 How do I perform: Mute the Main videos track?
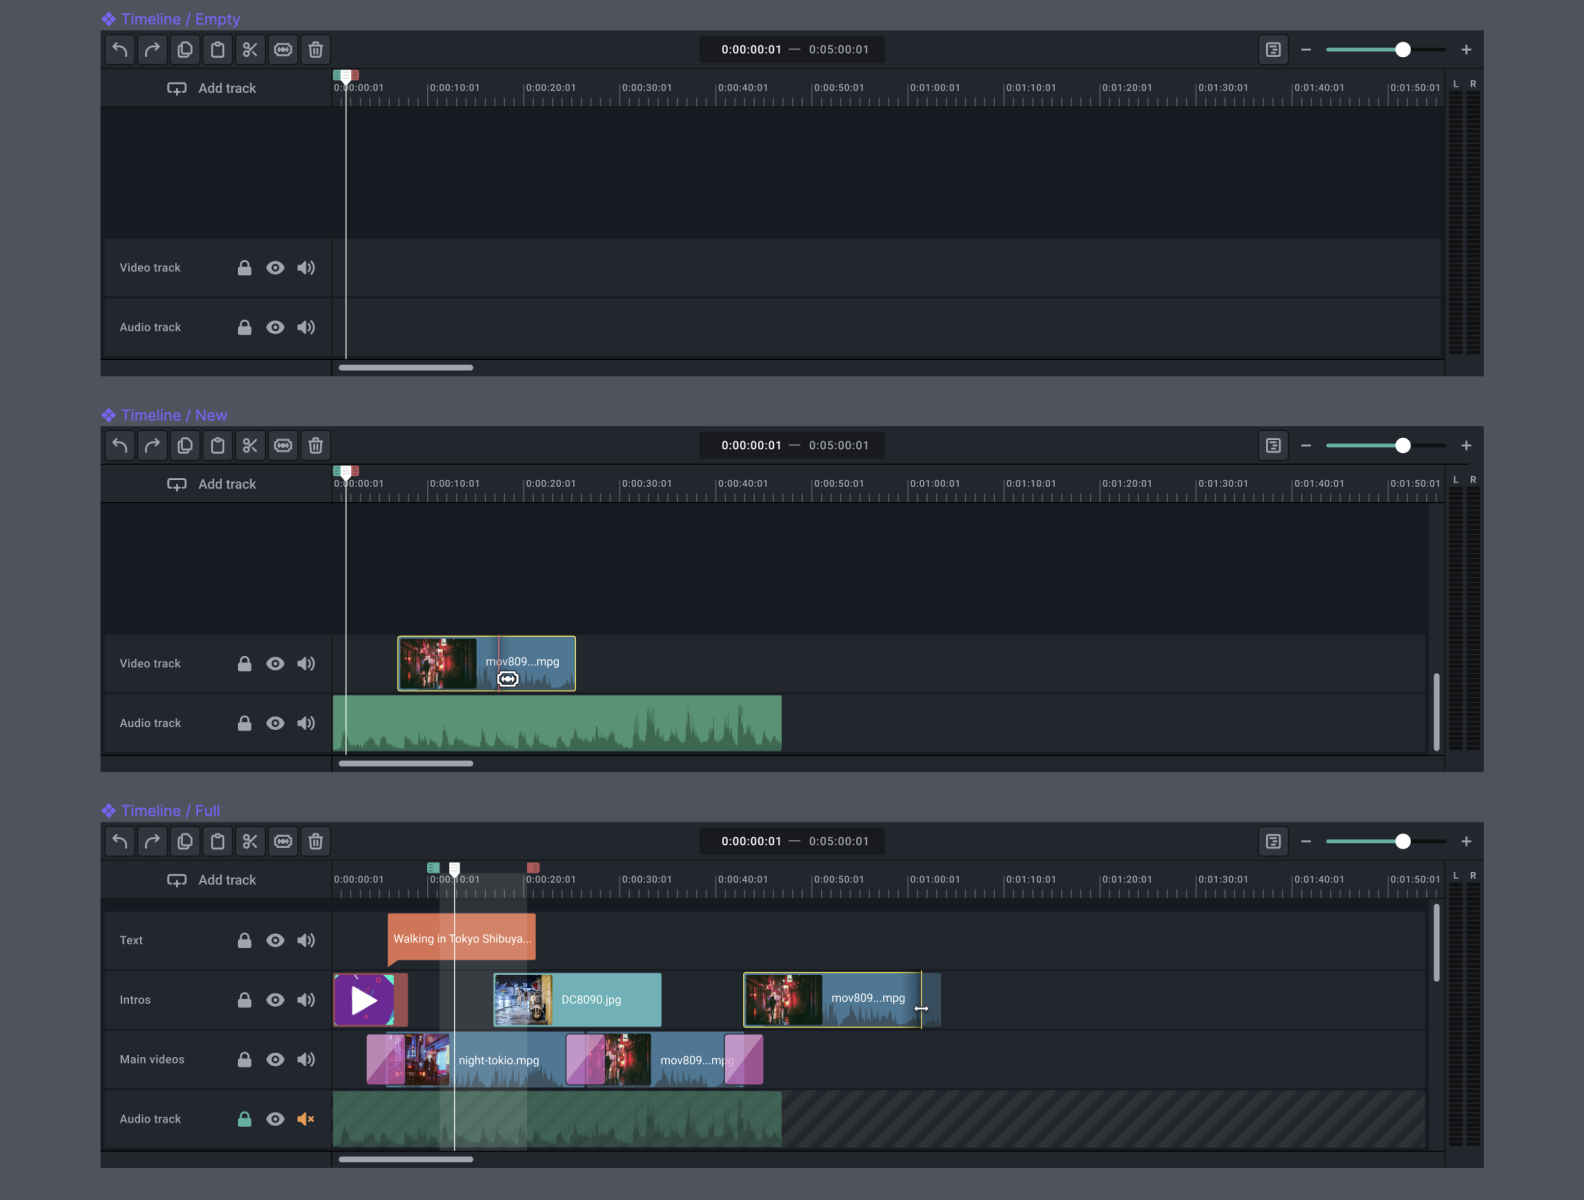coord(306,1059)
